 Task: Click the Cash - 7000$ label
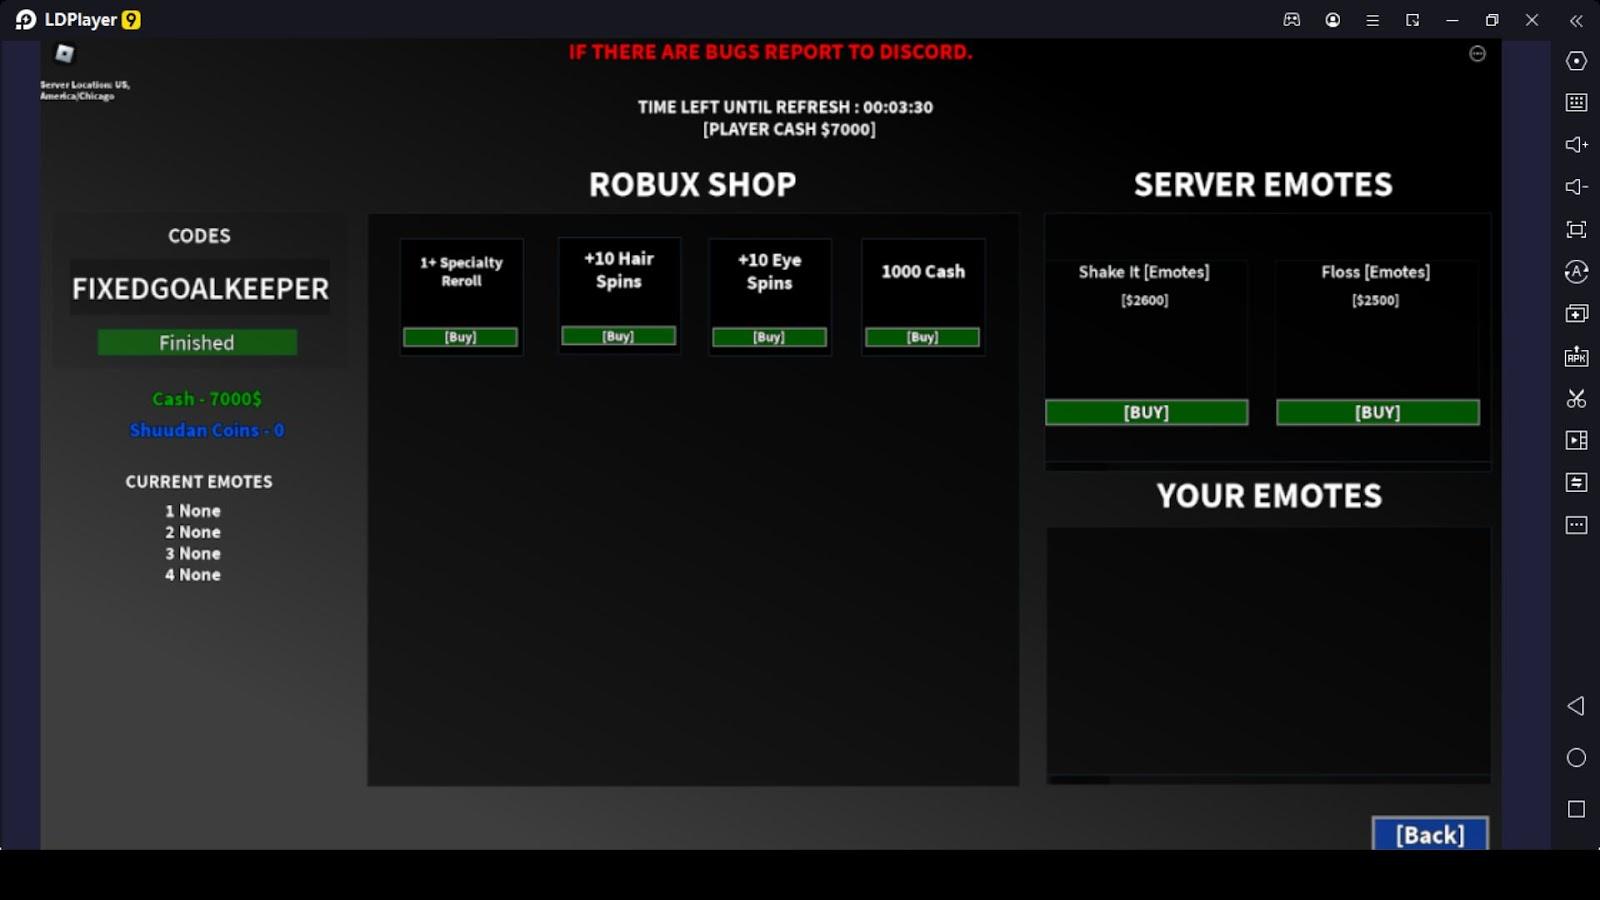(207, 399)
